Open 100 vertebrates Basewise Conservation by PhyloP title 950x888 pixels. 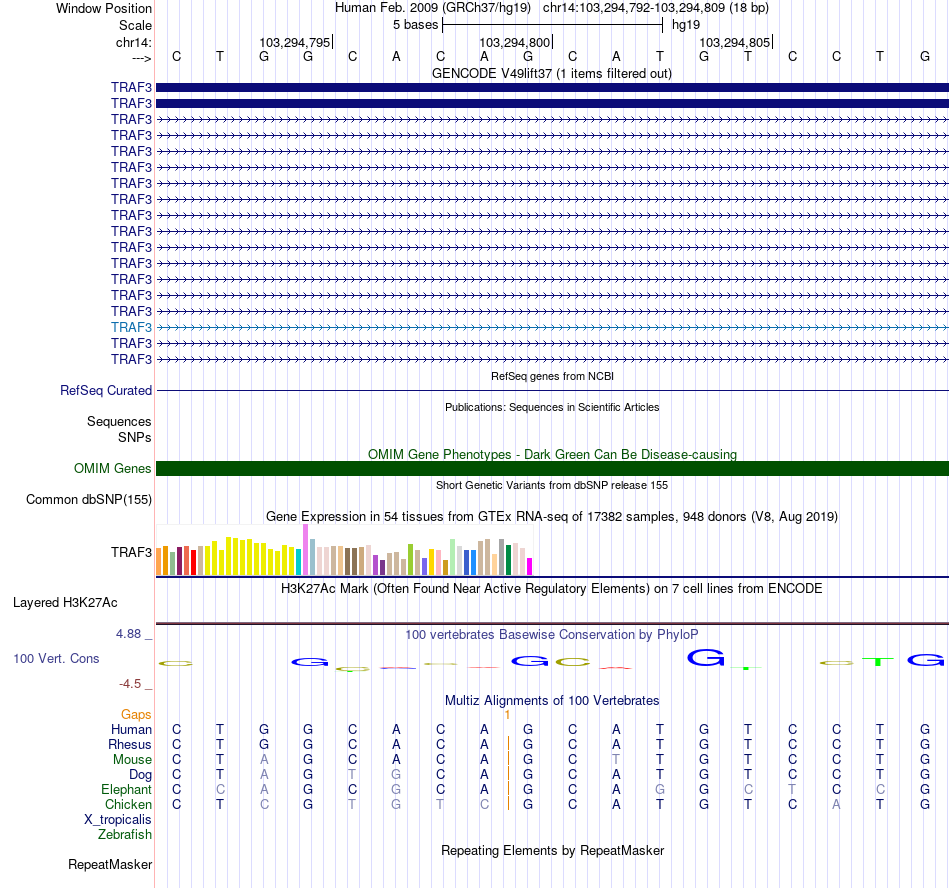coord(551,634)
